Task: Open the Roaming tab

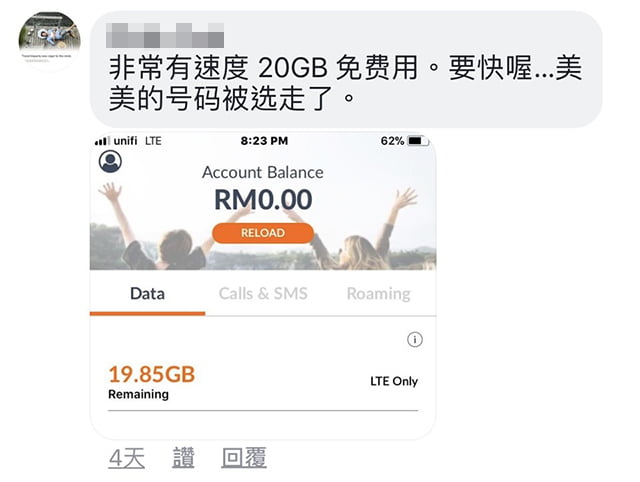Action: click(x=378, y=294)
